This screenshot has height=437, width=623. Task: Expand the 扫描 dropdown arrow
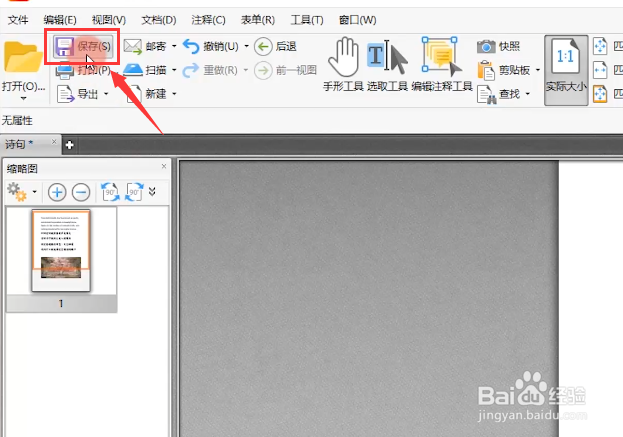[174, 70]
